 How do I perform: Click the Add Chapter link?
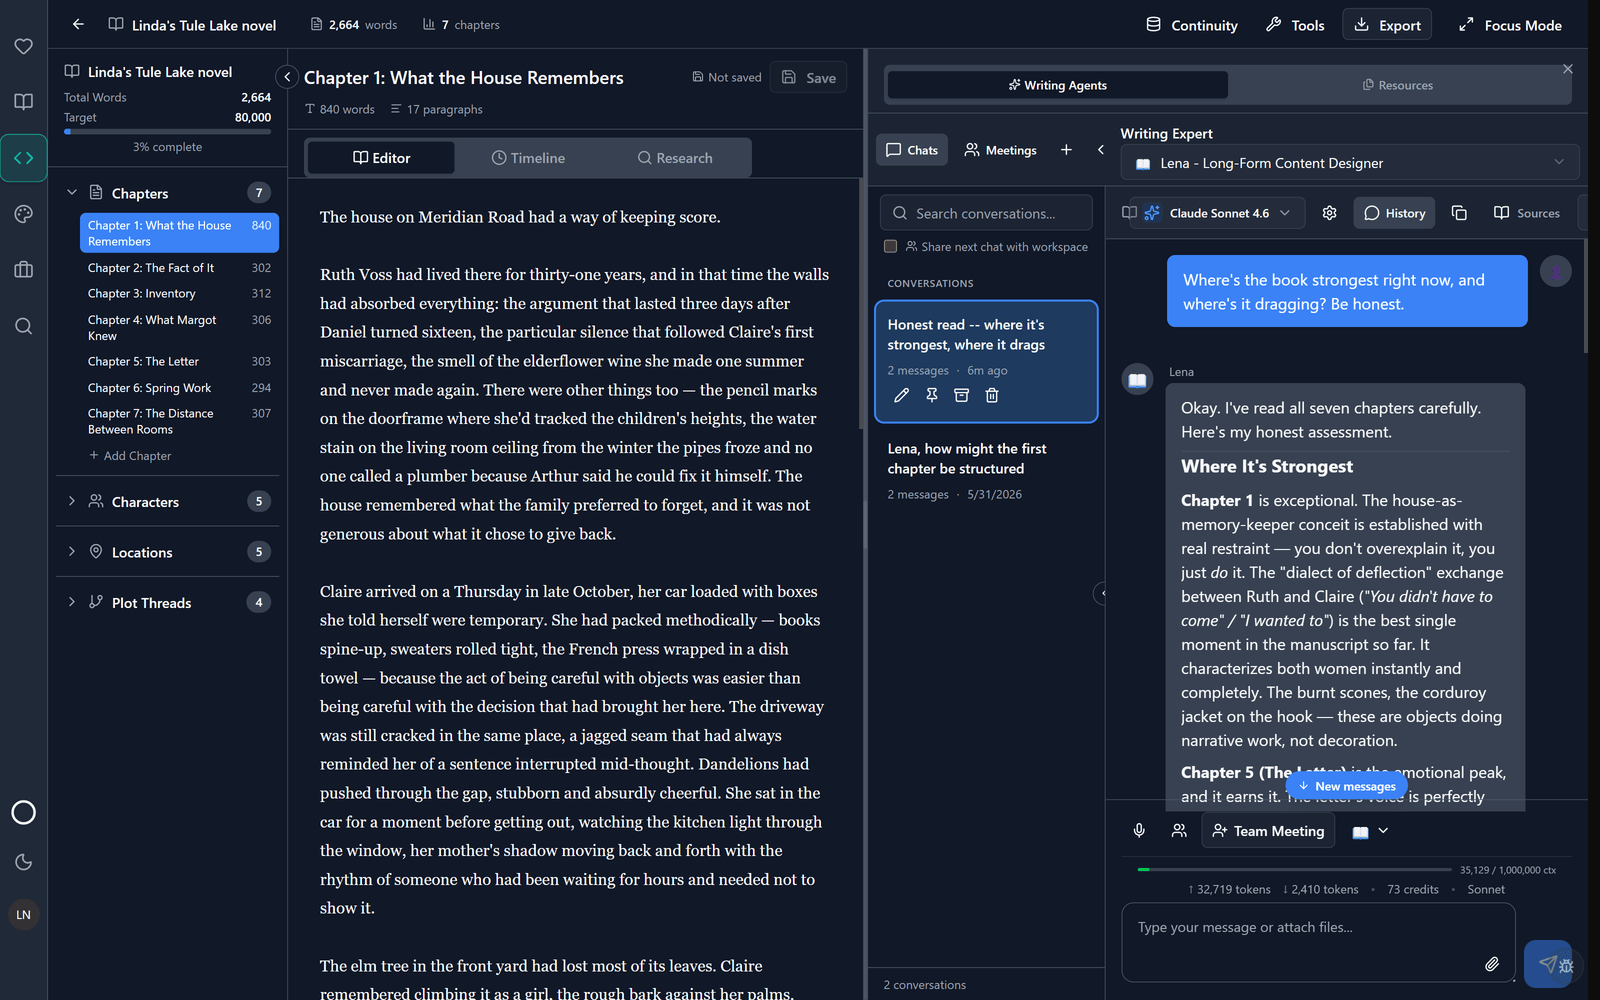click(130, 456)
